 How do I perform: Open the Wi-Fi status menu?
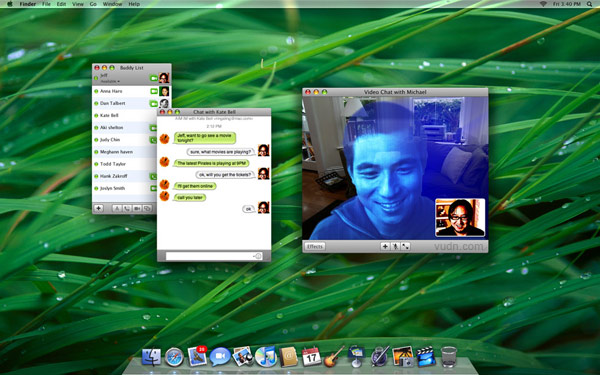tap(543, 4)
